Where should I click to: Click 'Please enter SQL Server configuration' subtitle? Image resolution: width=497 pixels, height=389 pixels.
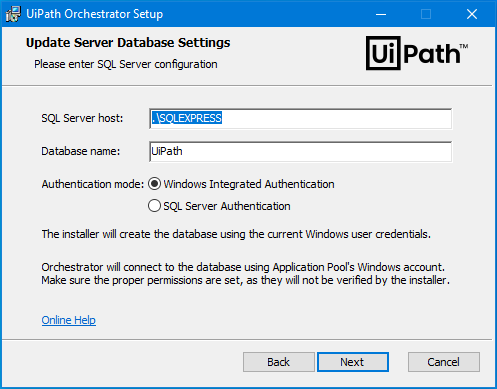126,64
